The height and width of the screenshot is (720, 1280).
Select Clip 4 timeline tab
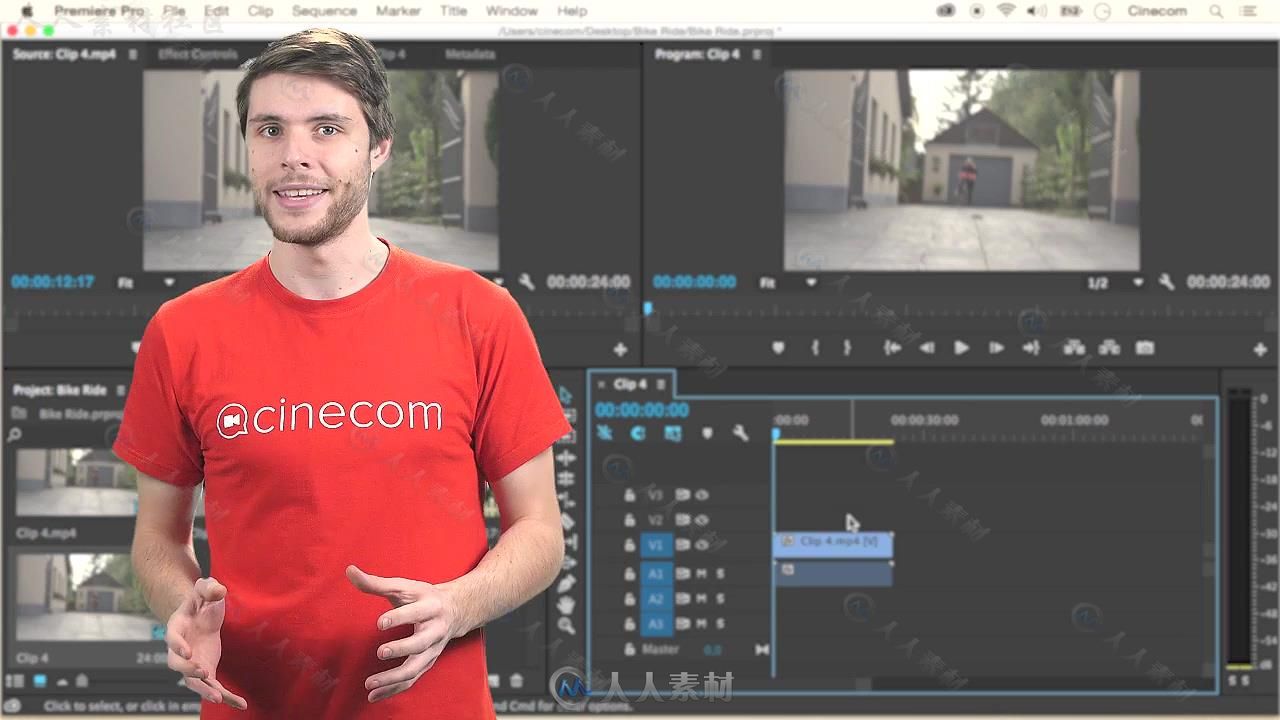[630, 384]
